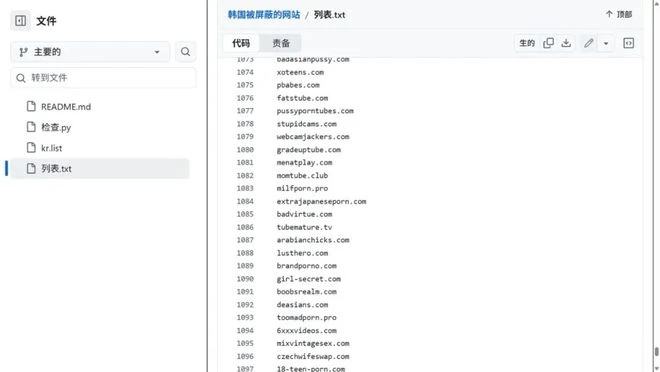Viewport: 660px width, 372px height.
Task: Click the text lusthero.com
Action: point(302,253)
